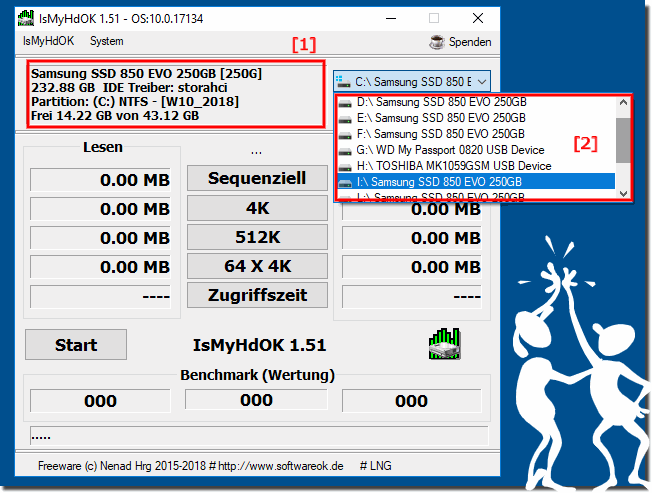Select E:\ Samsung SSD 850 EVO 250GB
The height and width of the screenshot is (493, 652).
(476, 118)
